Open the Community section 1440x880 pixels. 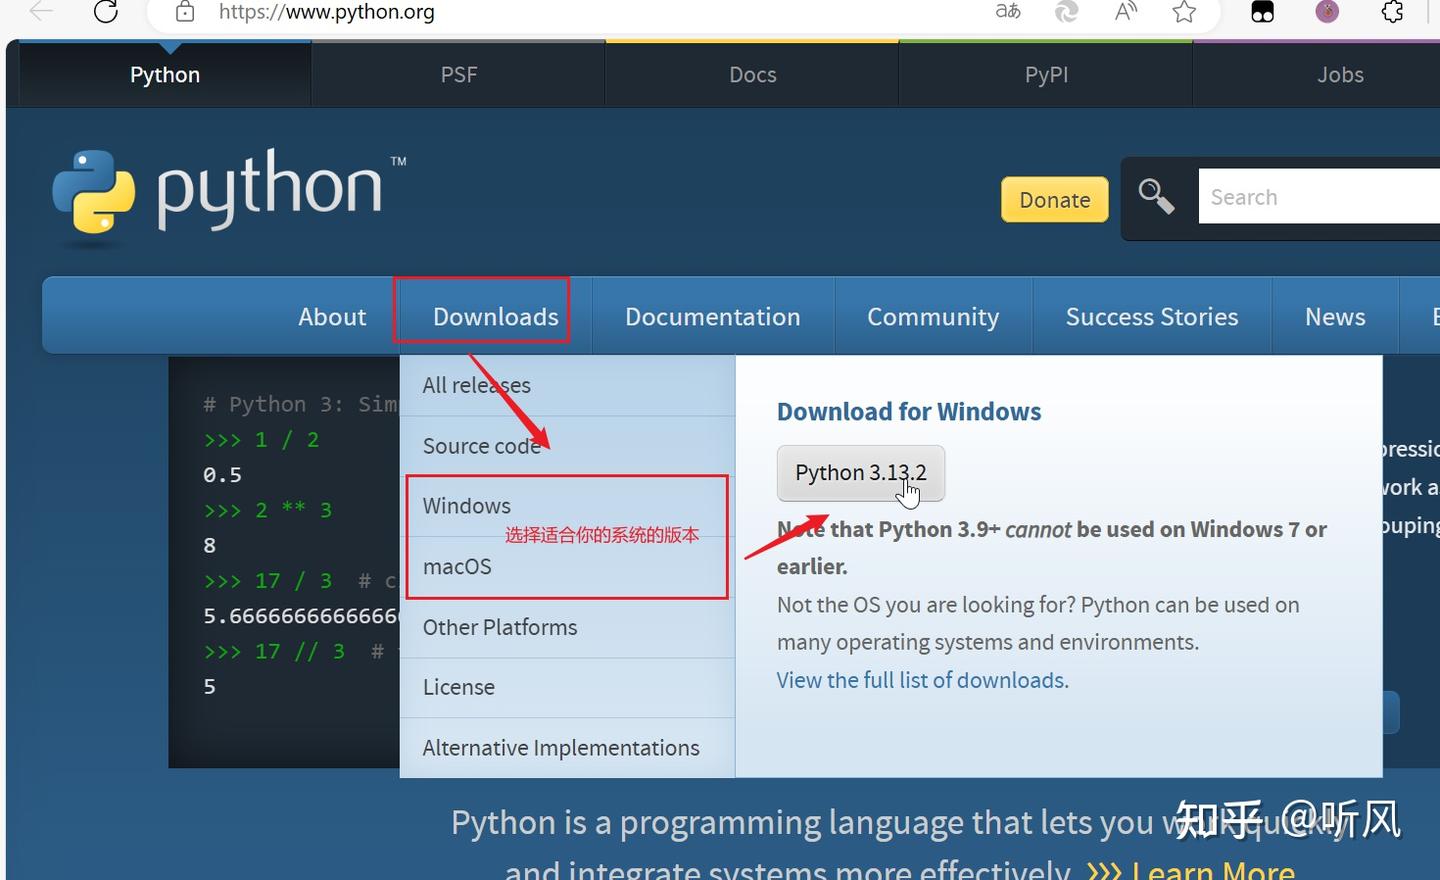pos(932,316)
